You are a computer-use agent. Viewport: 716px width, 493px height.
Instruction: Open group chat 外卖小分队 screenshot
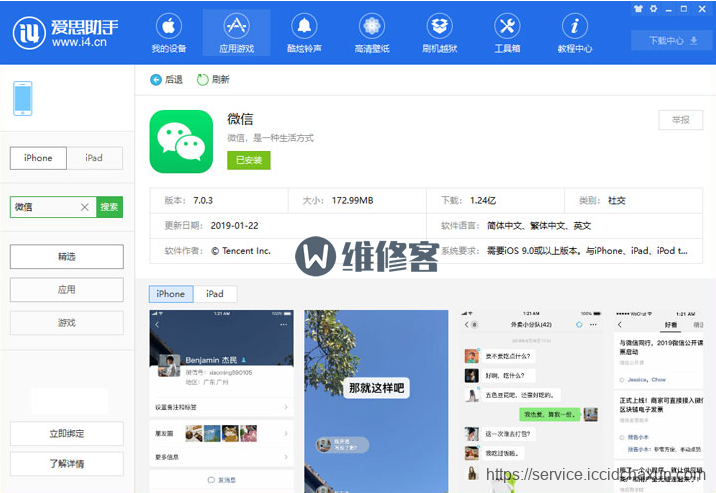pos(531,401)
